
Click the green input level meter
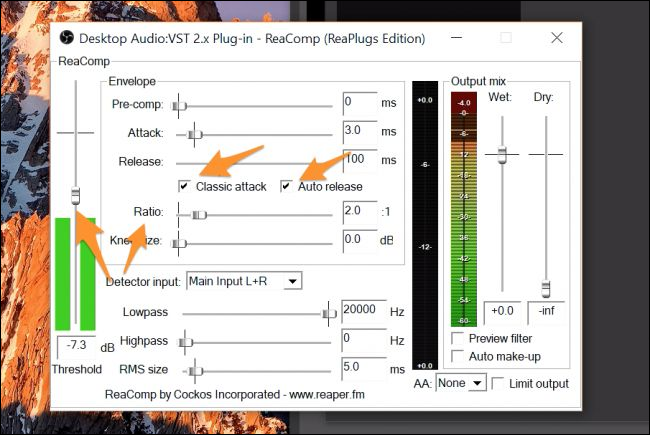75,274
